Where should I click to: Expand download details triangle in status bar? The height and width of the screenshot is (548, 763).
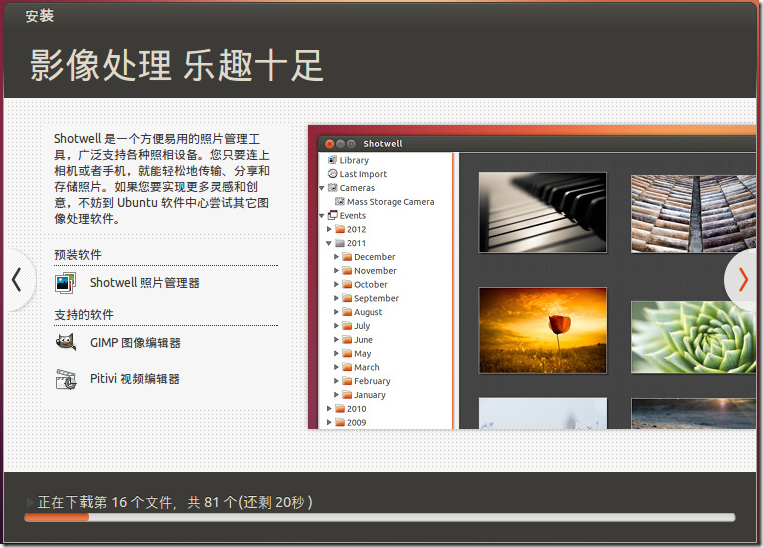tap(30, 502)
